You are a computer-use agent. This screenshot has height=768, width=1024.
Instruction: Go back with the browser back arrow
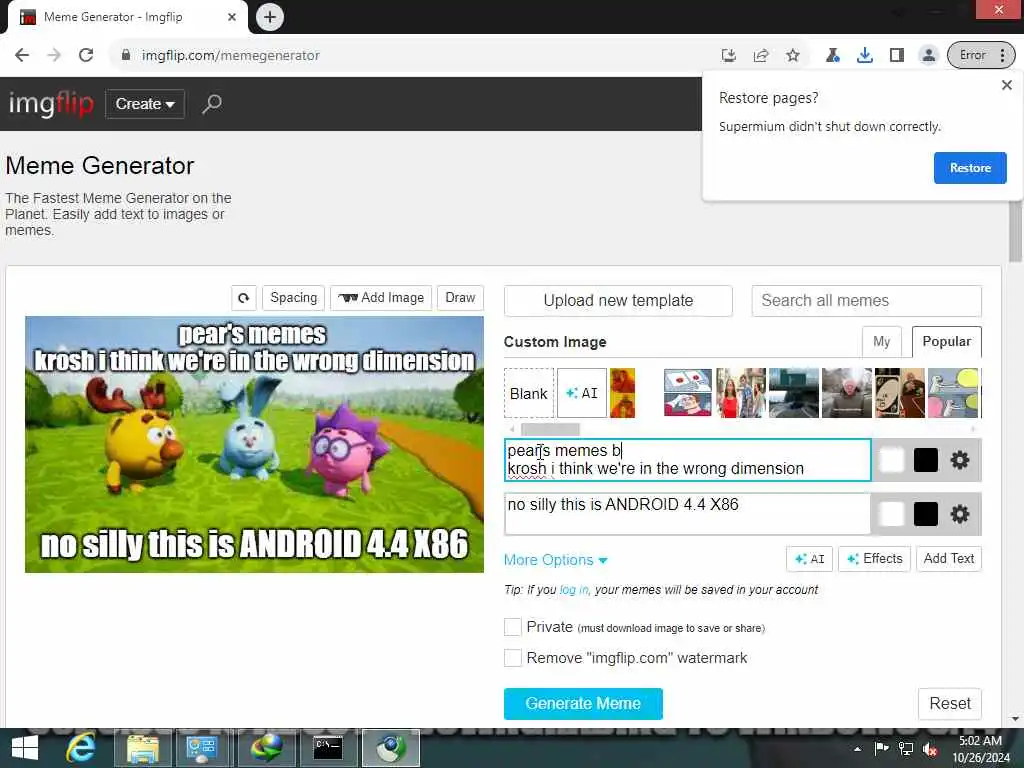pyautogui.click(x=22, y=56)
